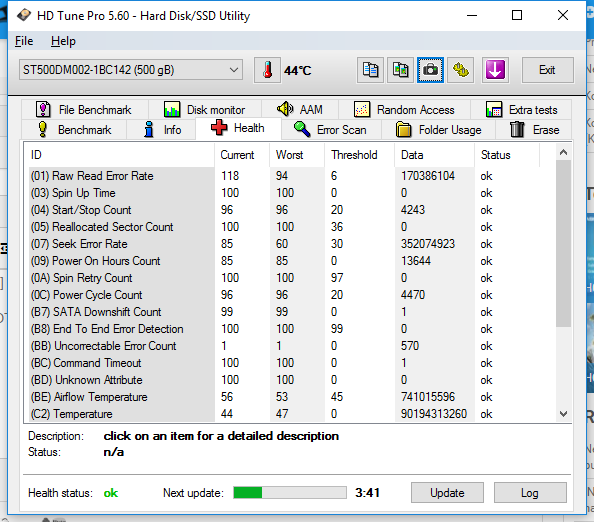Click the thermometer temperature icon
Screen dimensions: 594x522
(x=267, y=70)
